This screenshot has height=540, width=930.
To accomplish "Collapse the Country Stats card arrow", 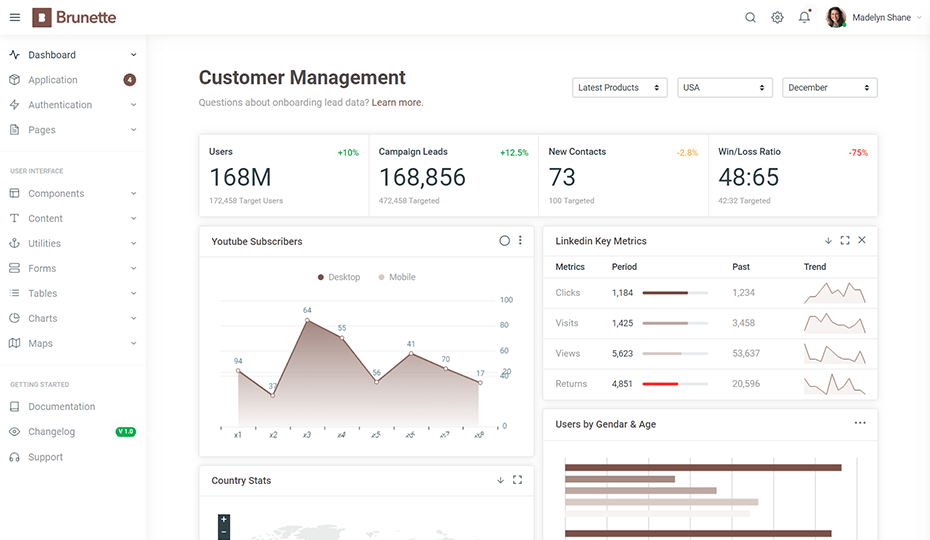I will (x=501, y=480).
